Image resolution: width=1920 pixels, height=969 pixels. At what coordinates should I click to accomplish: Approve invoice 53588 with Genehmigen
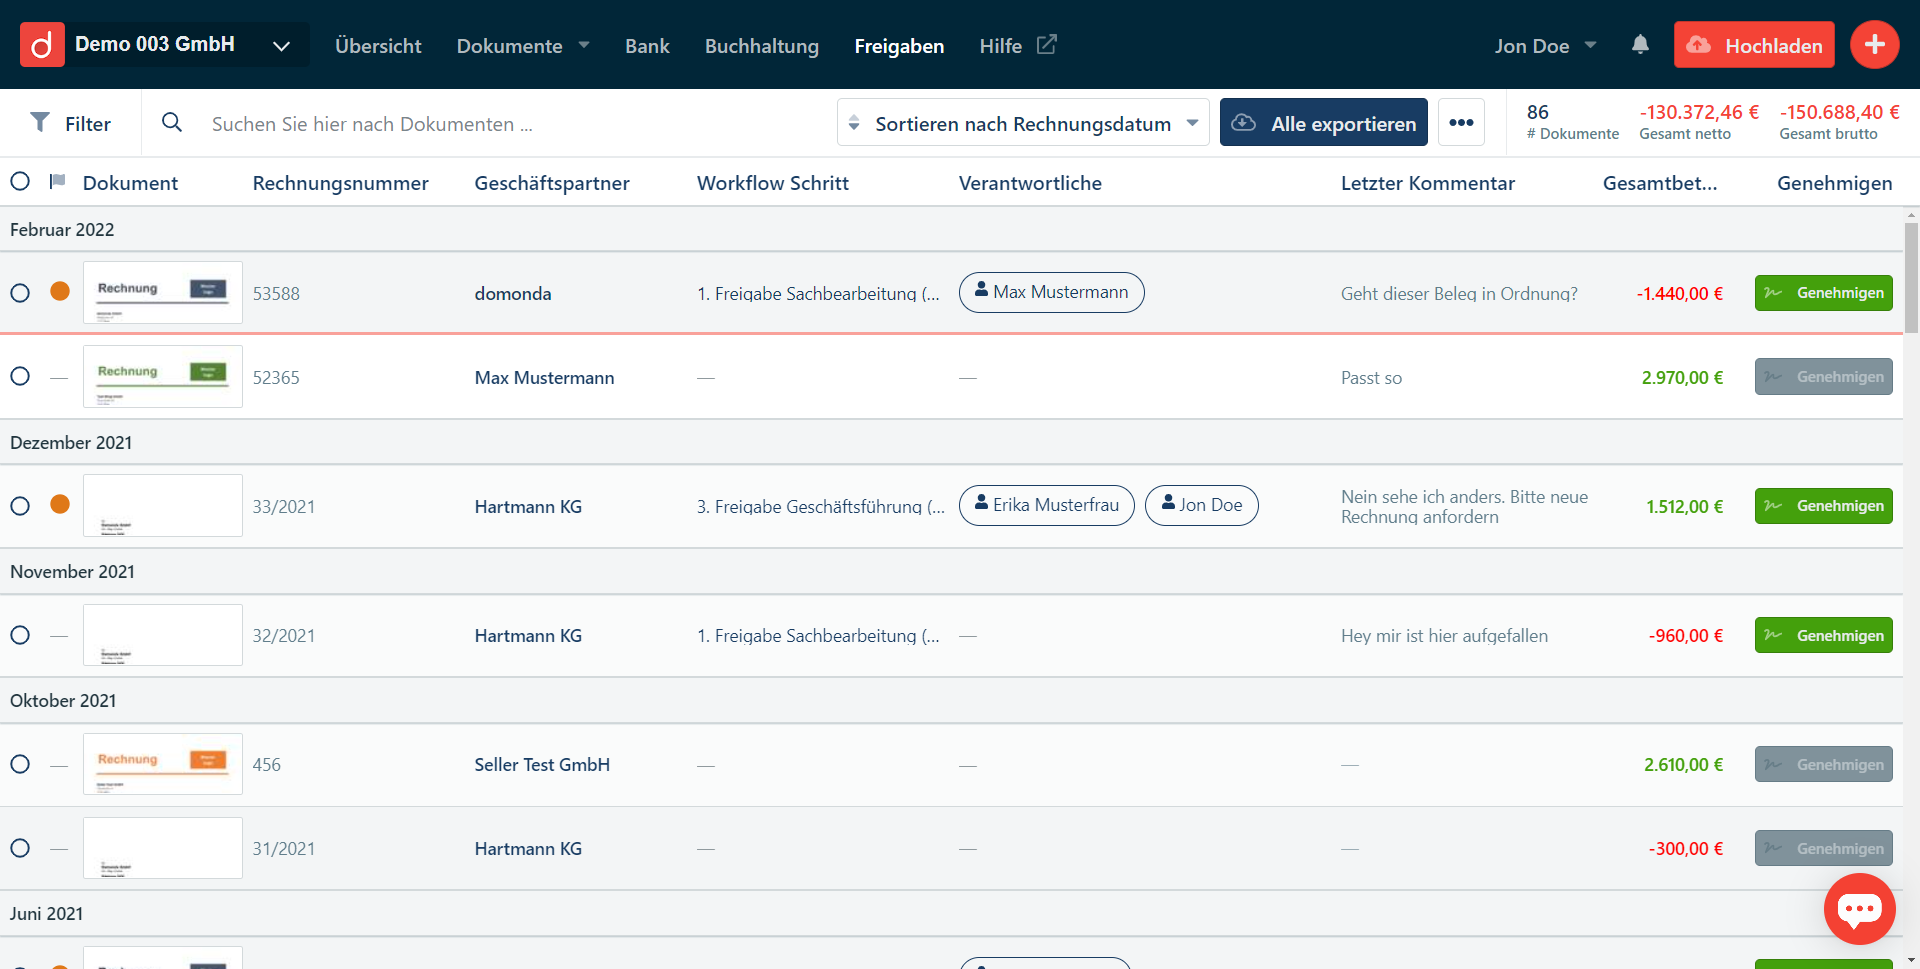coord(1823,293)
